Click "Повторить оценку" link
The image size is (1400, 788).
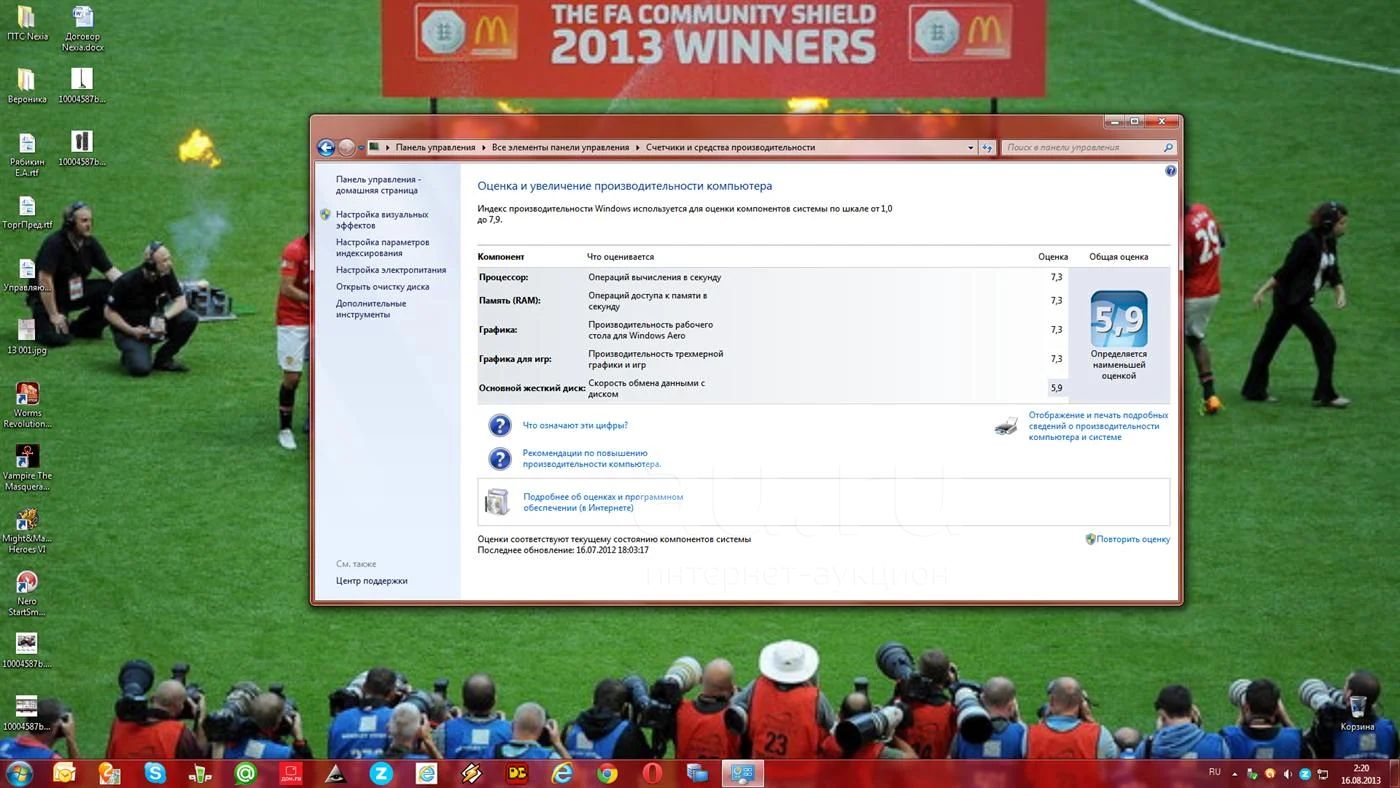click(1133, 539)
